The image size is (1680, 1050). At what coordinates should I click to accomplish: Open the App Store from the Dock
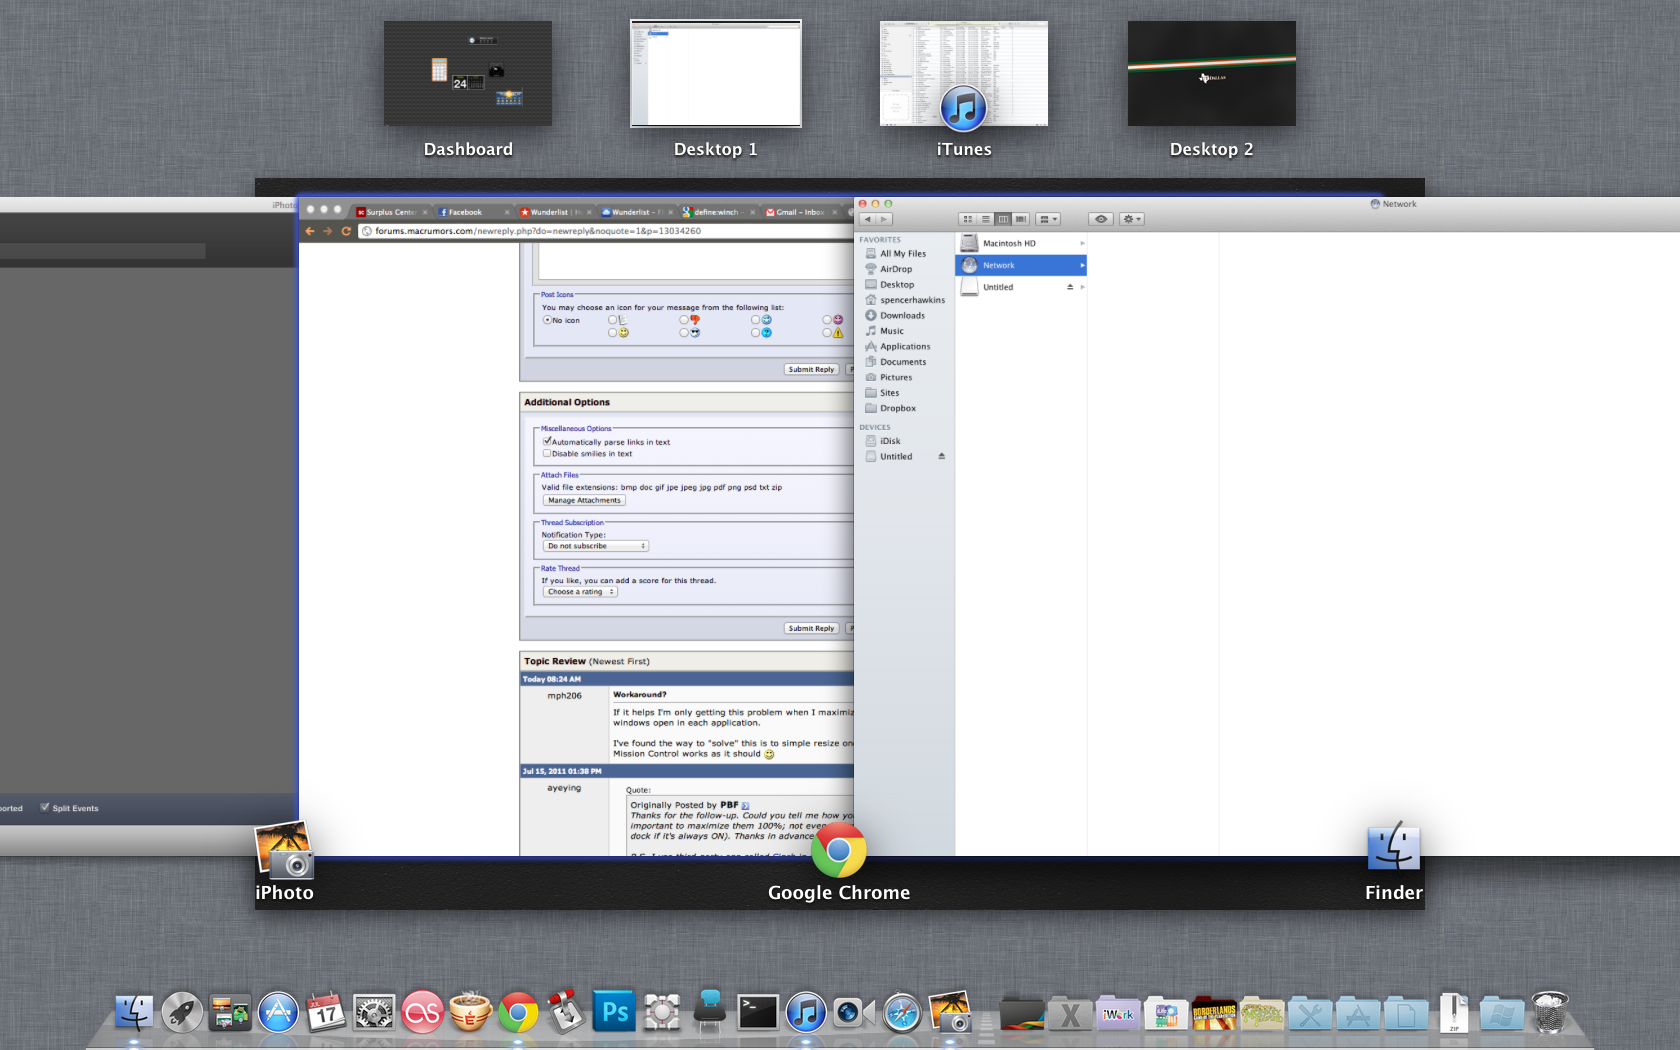(x=278, y=1013)
